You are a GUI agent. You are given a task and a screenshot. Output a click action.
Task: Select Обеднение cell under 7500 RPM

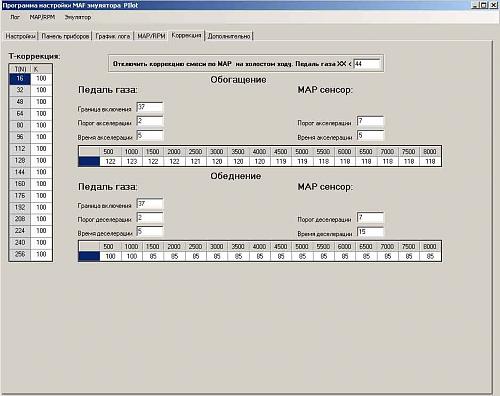pyautogui.click(x=409, y=257)
